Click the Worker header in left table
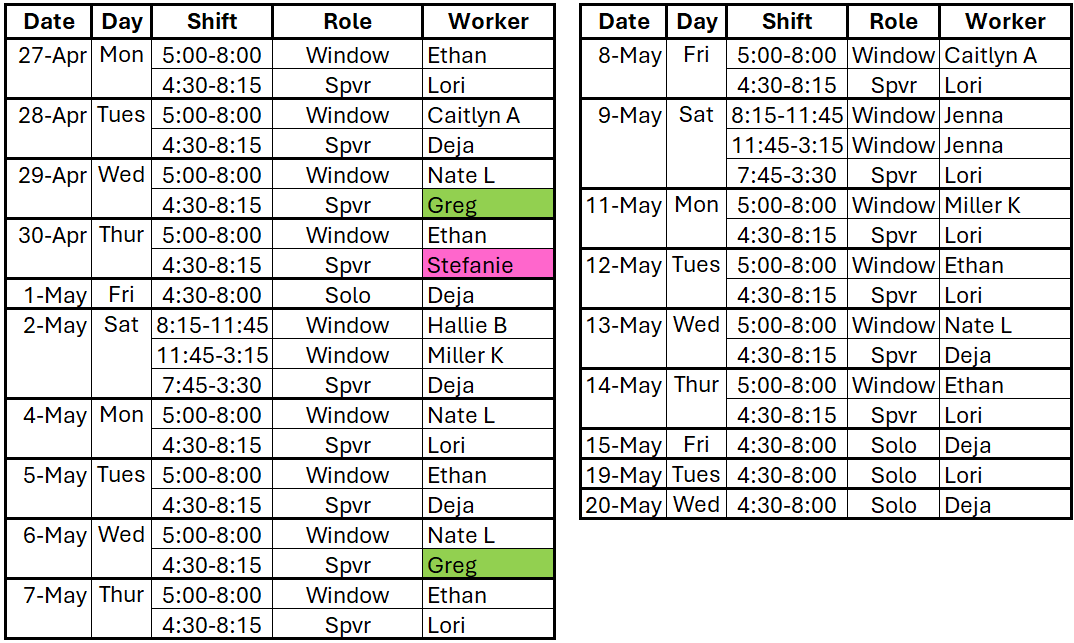1074x643 pixels. (488, 21)
